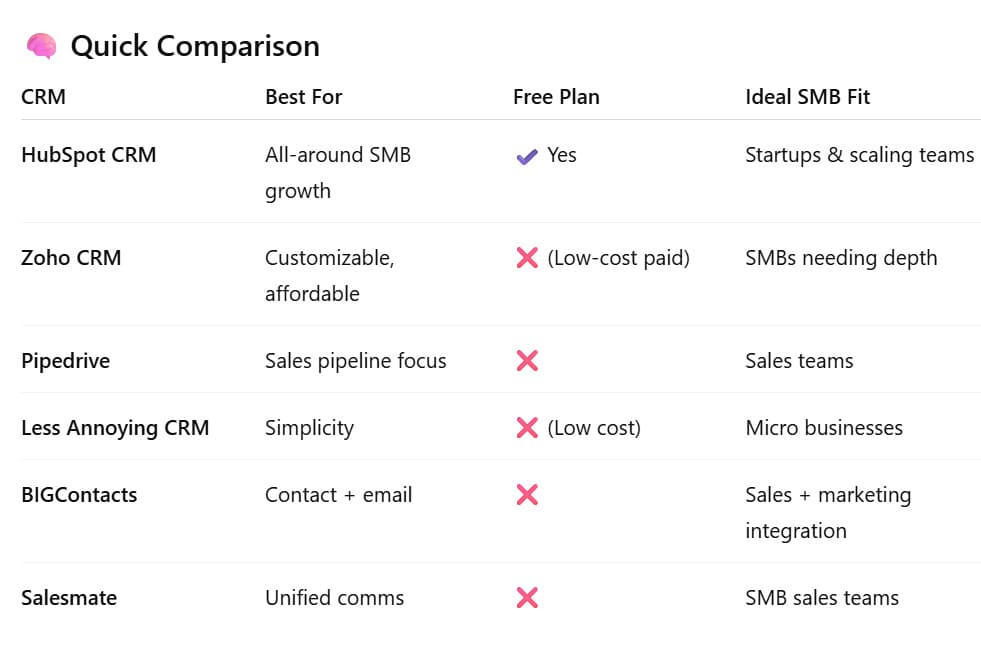
Task: Click the red X in Pipedrive row
Action: click(x=527, y=361)
